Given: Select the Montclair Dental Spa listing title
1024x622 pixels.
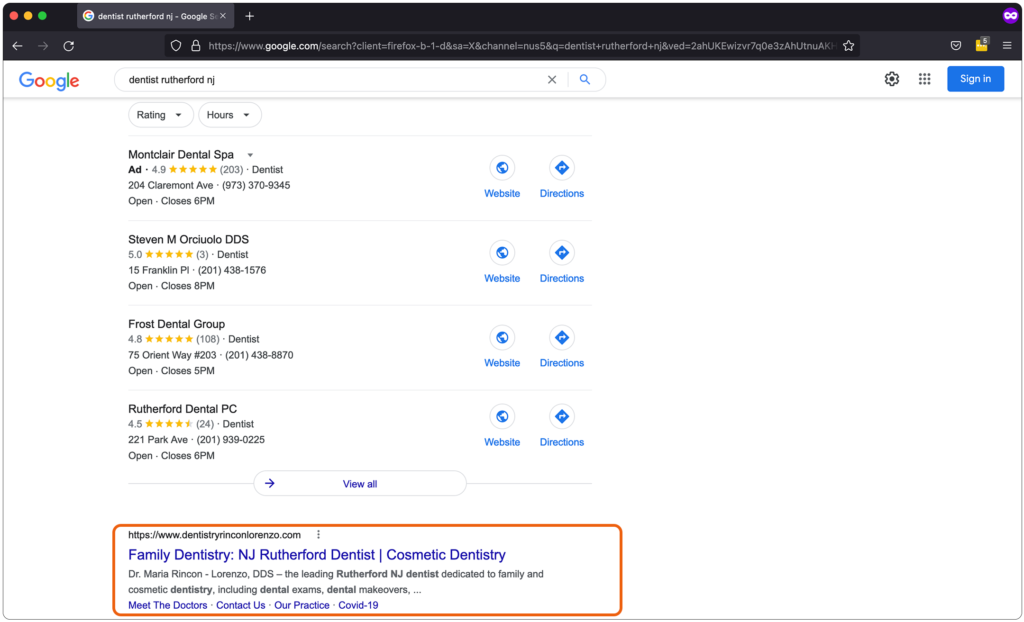Looking at the screenshot, I should 181,155.
